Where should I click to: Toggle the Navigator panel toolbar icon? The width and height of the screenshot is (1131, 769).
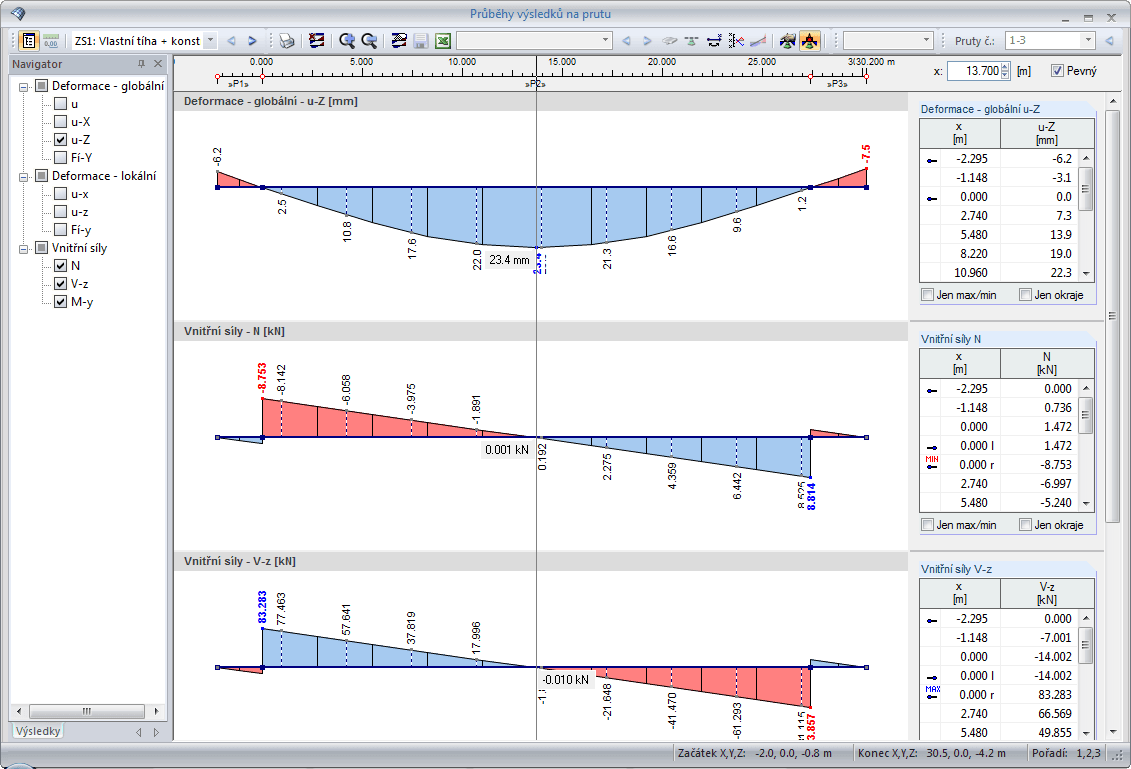pyautogui.click(x=28, y=40)
